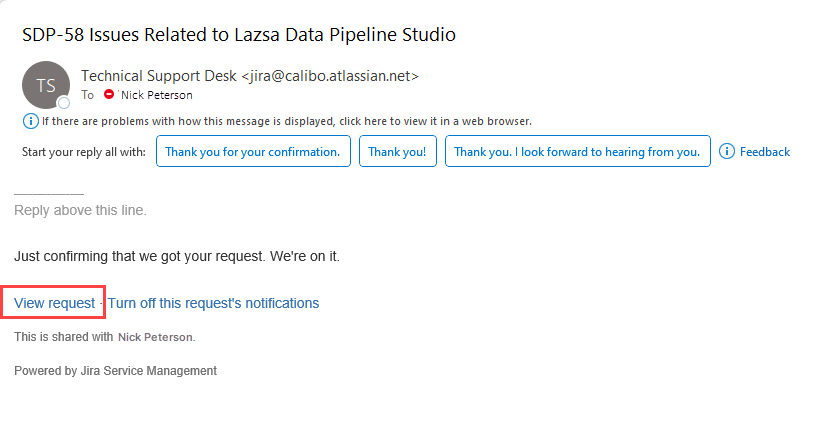
Task: Select recipient Nick Peterson in To field
Action: (156, 95)
